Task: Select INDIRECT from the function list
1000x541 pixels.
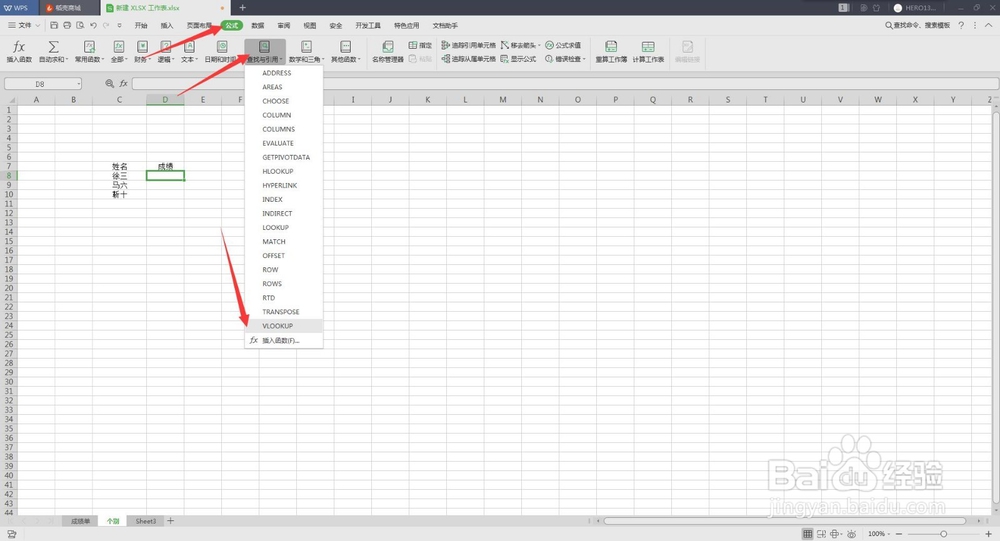Action: 284,214
